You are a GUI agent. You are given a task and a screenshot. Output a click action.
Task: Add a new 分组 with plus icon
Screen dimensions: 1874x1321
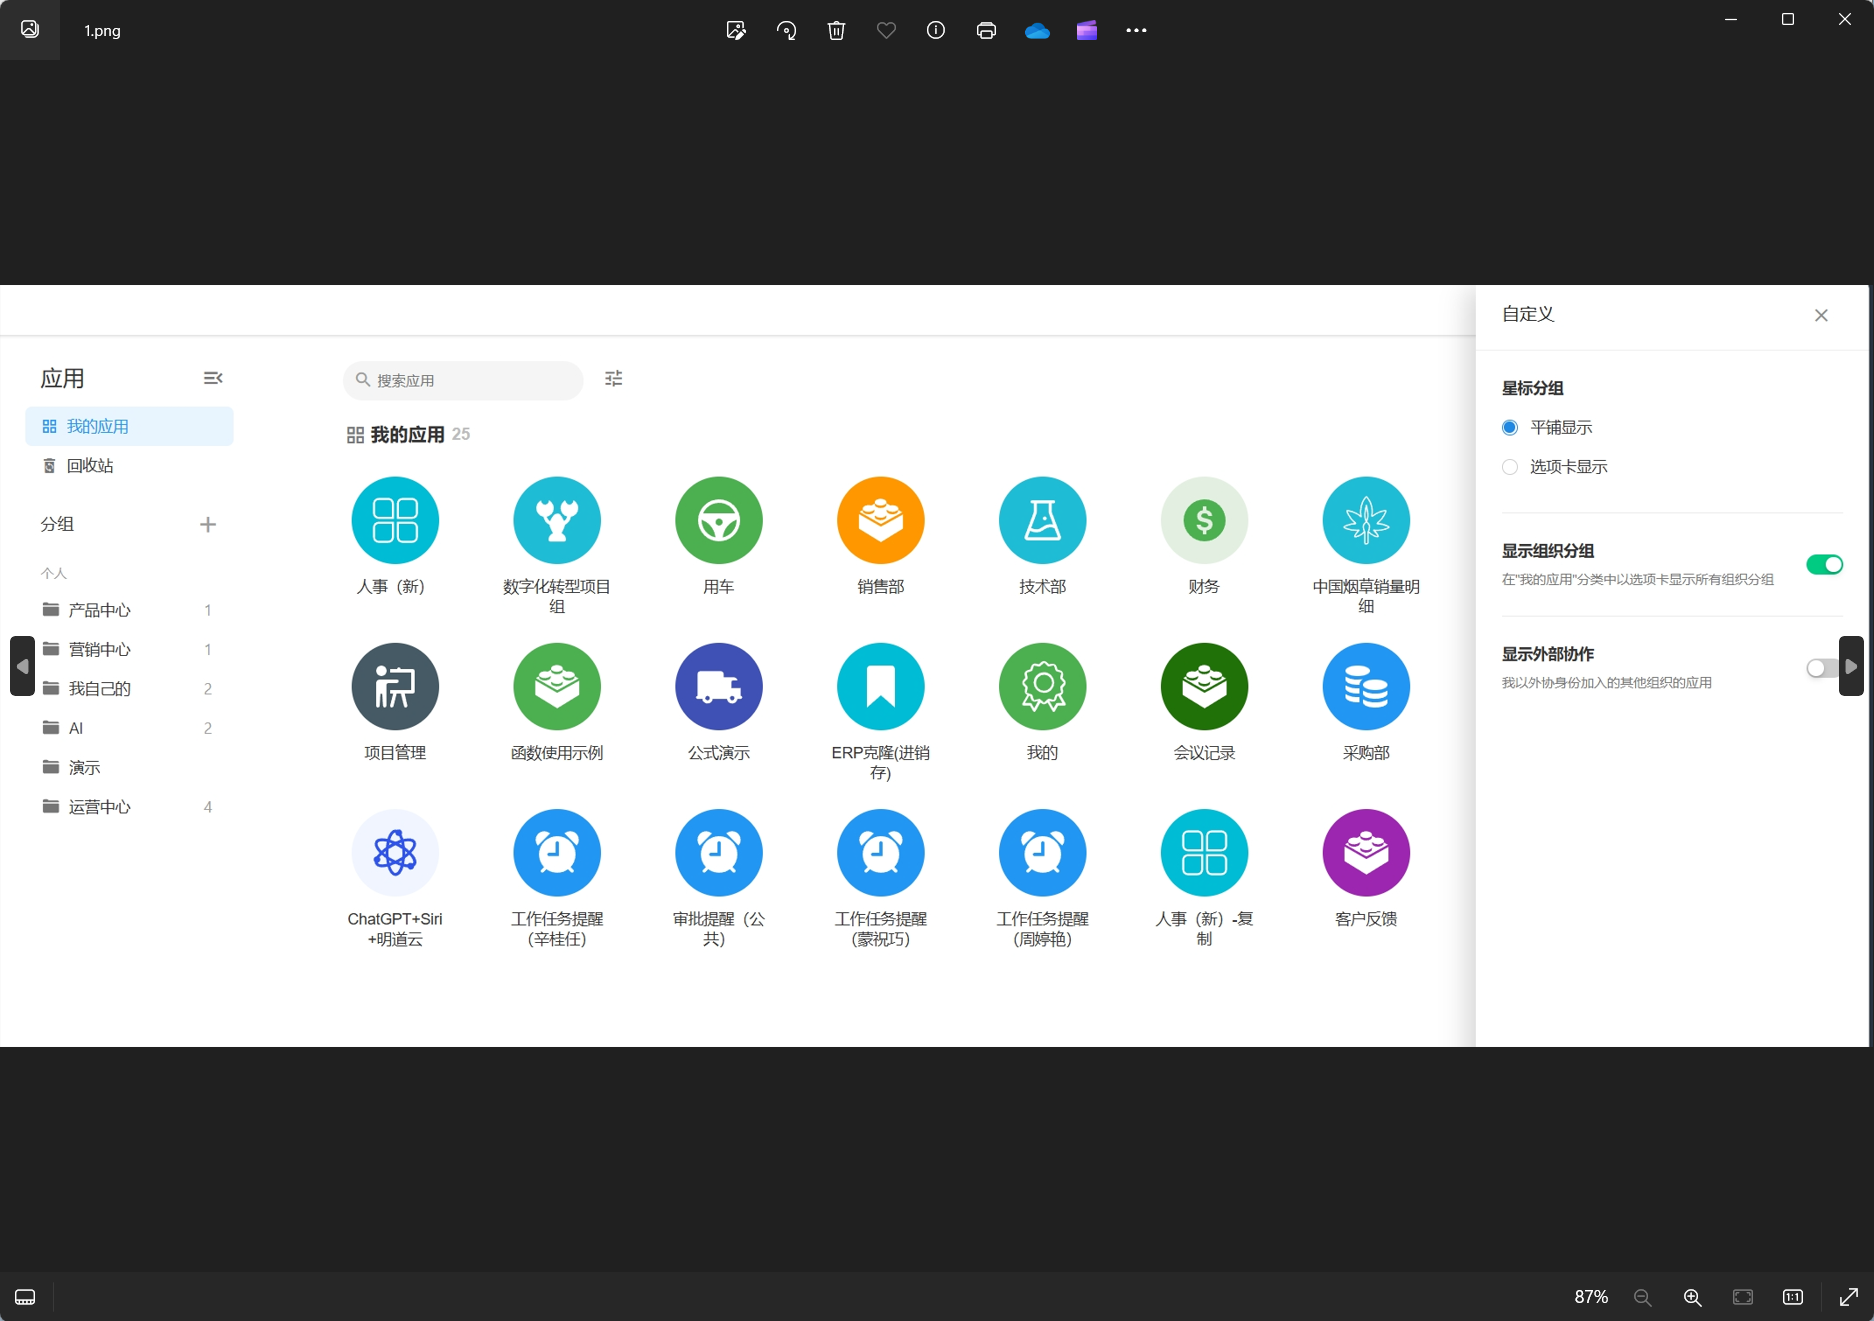(208, 524)
